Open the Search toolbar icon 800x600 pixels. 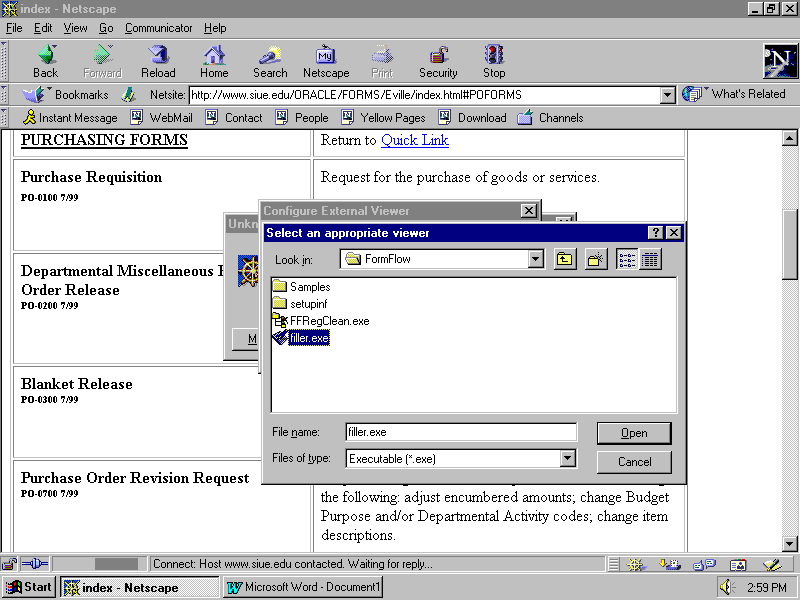click(x=270, y=60)
